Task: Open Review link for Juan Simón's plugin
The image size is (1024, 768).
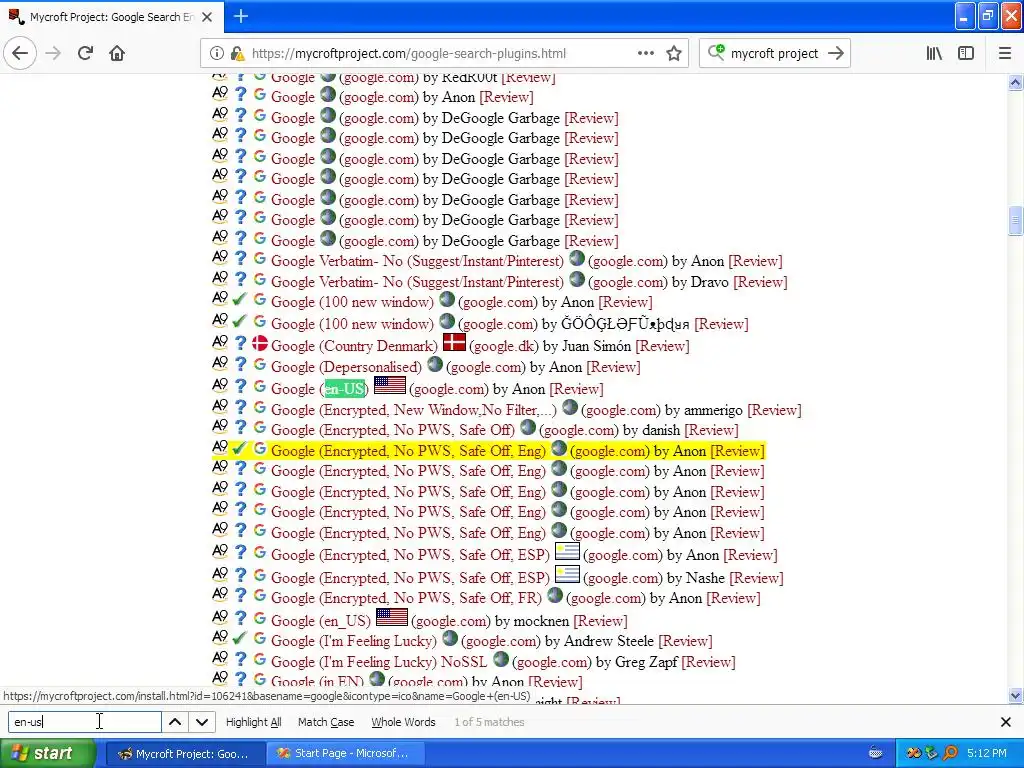Action: pyautogui.click(x=662, y=346)
